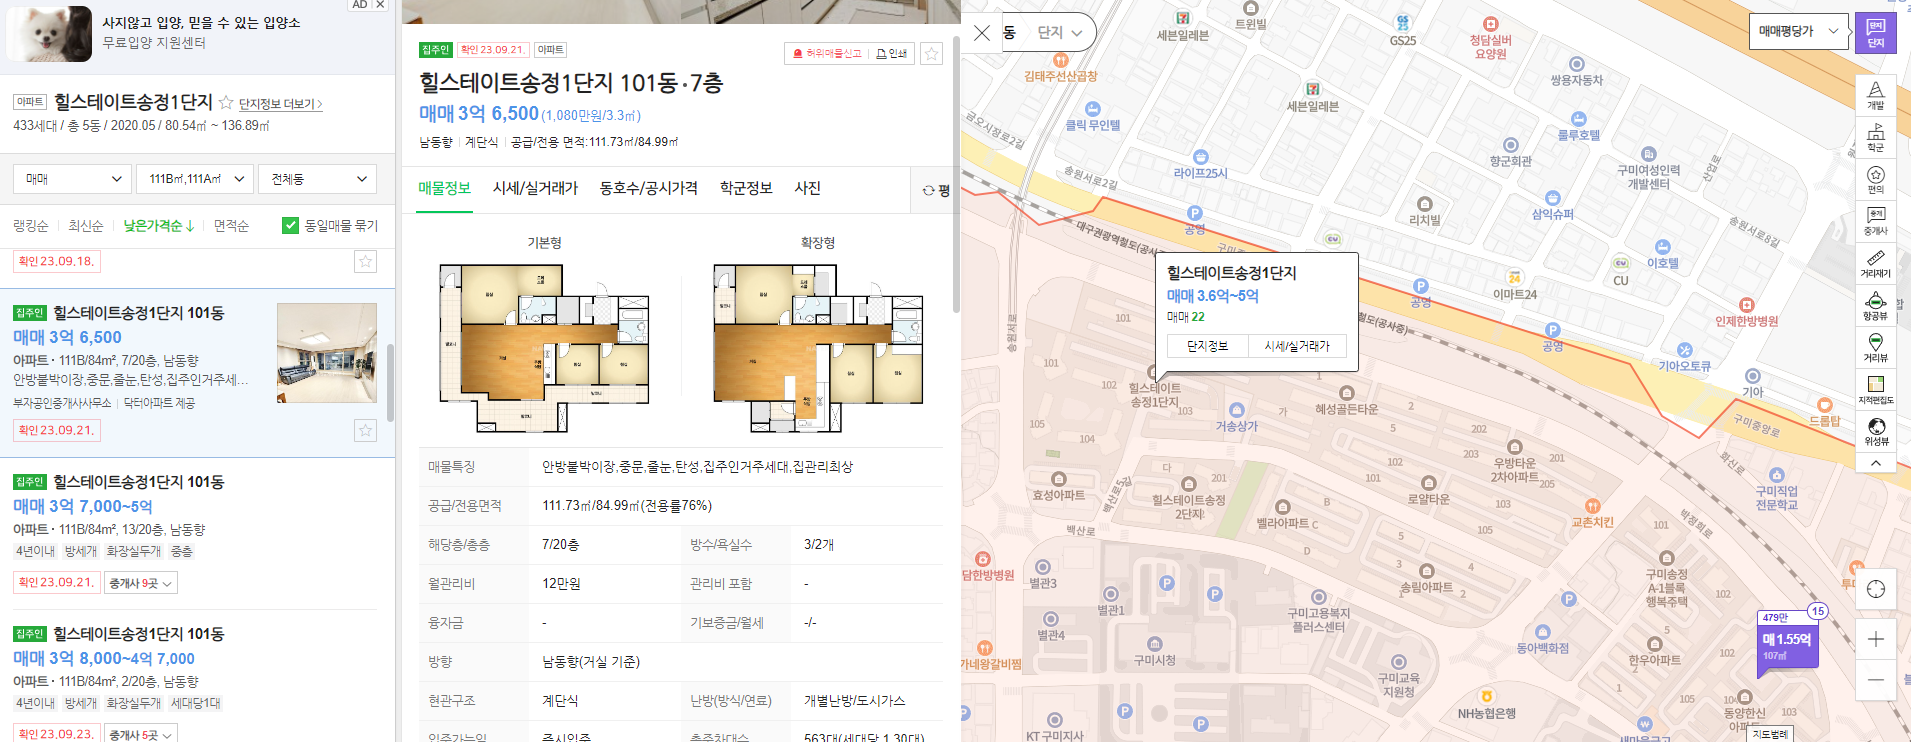Open the 매매 transaction type dropdown

[x=72, y=179]
